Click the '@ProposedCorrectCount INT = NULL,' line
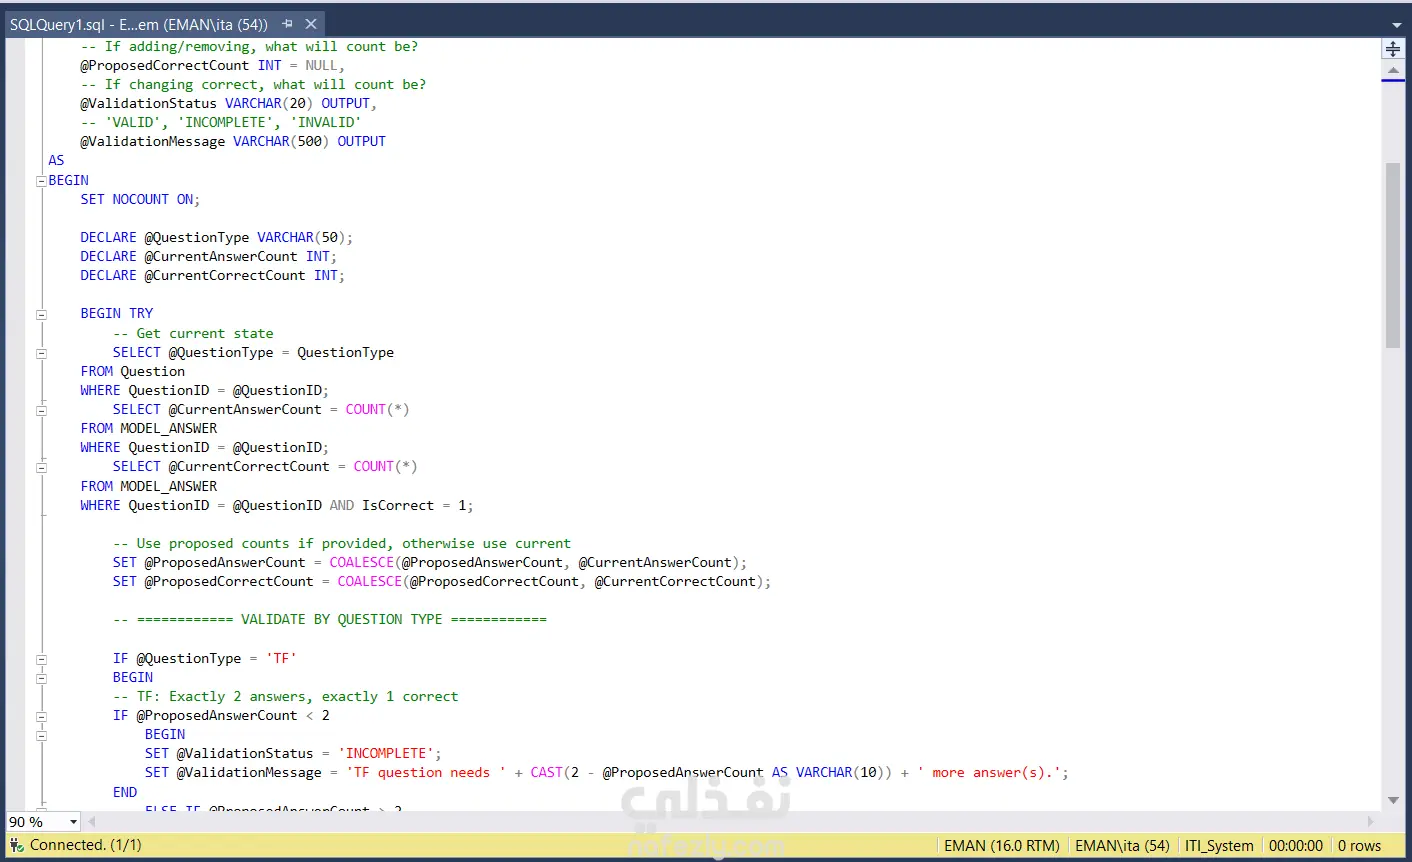This screenshot has height=862, width=1412. point(213,65)
